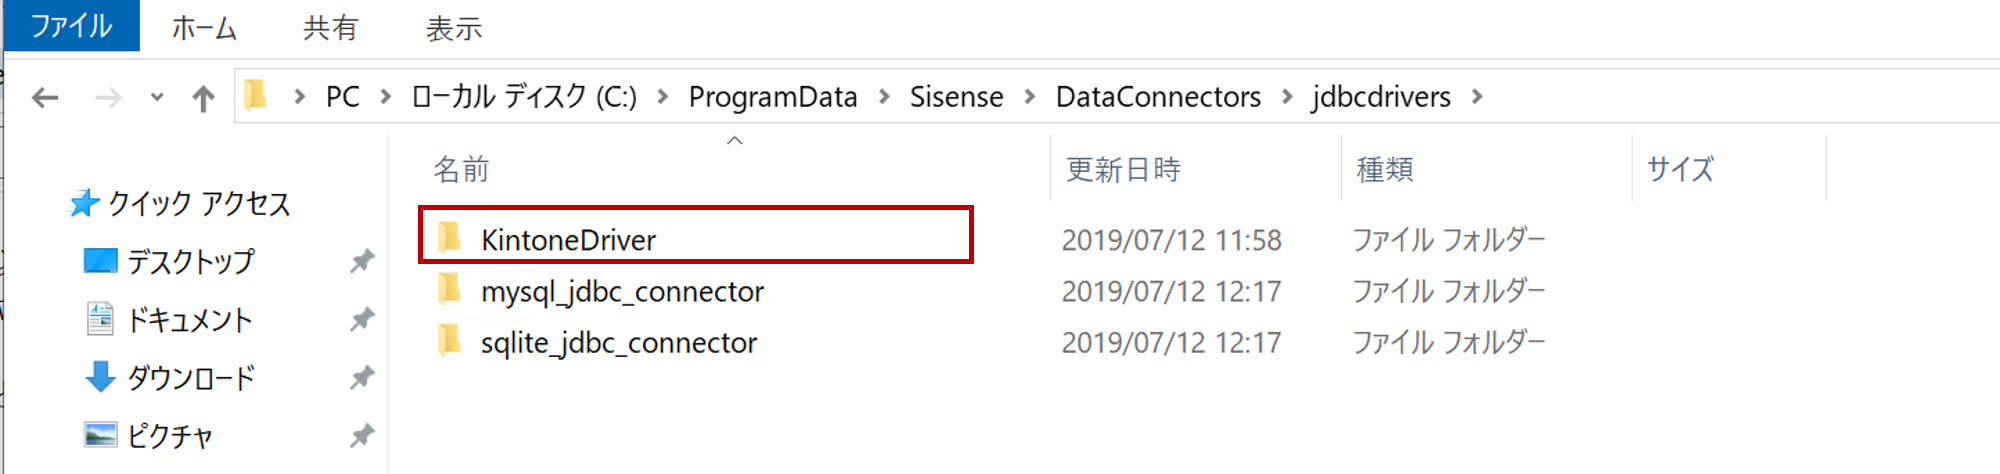Open the ファイル menu tab
Viewport: 2000px width, 474px height.
[72, 26]
